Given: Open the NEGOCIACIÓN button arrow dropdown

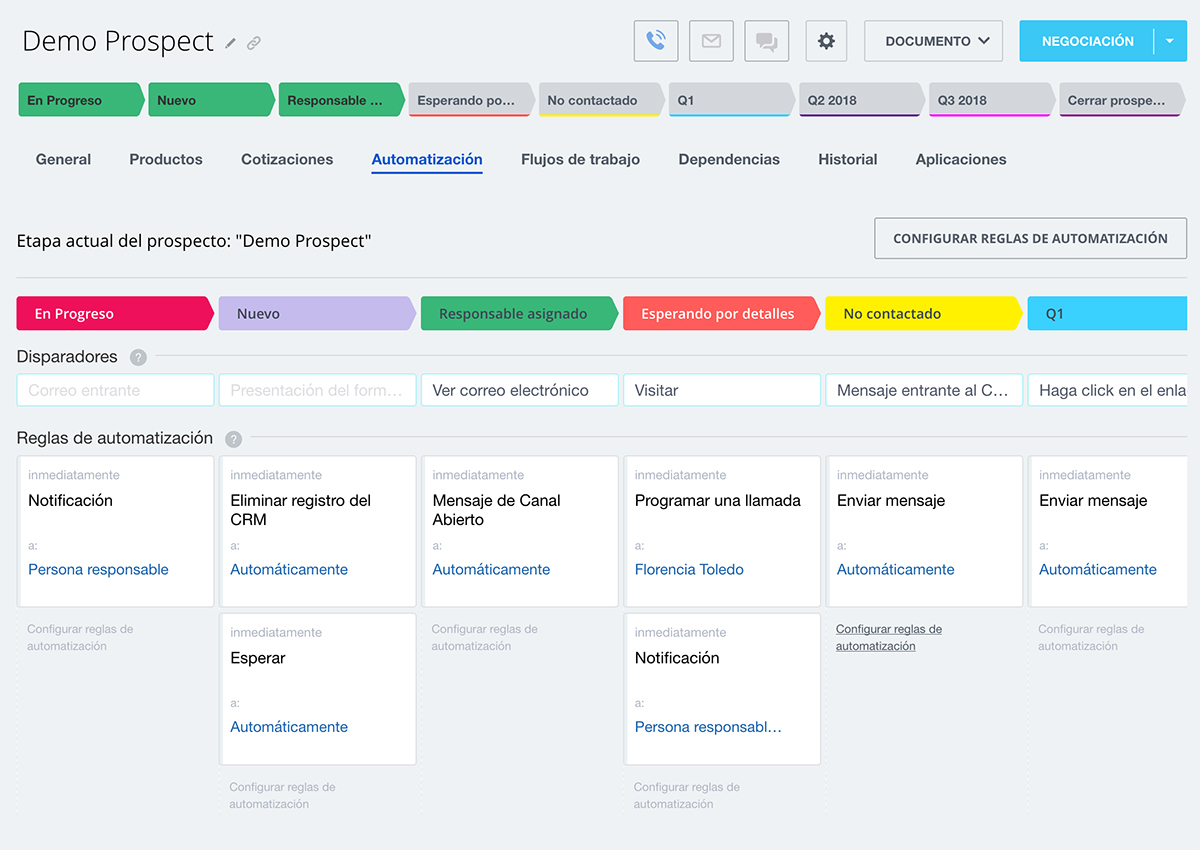Looking at the screenshot, I should coord(1169,41).
